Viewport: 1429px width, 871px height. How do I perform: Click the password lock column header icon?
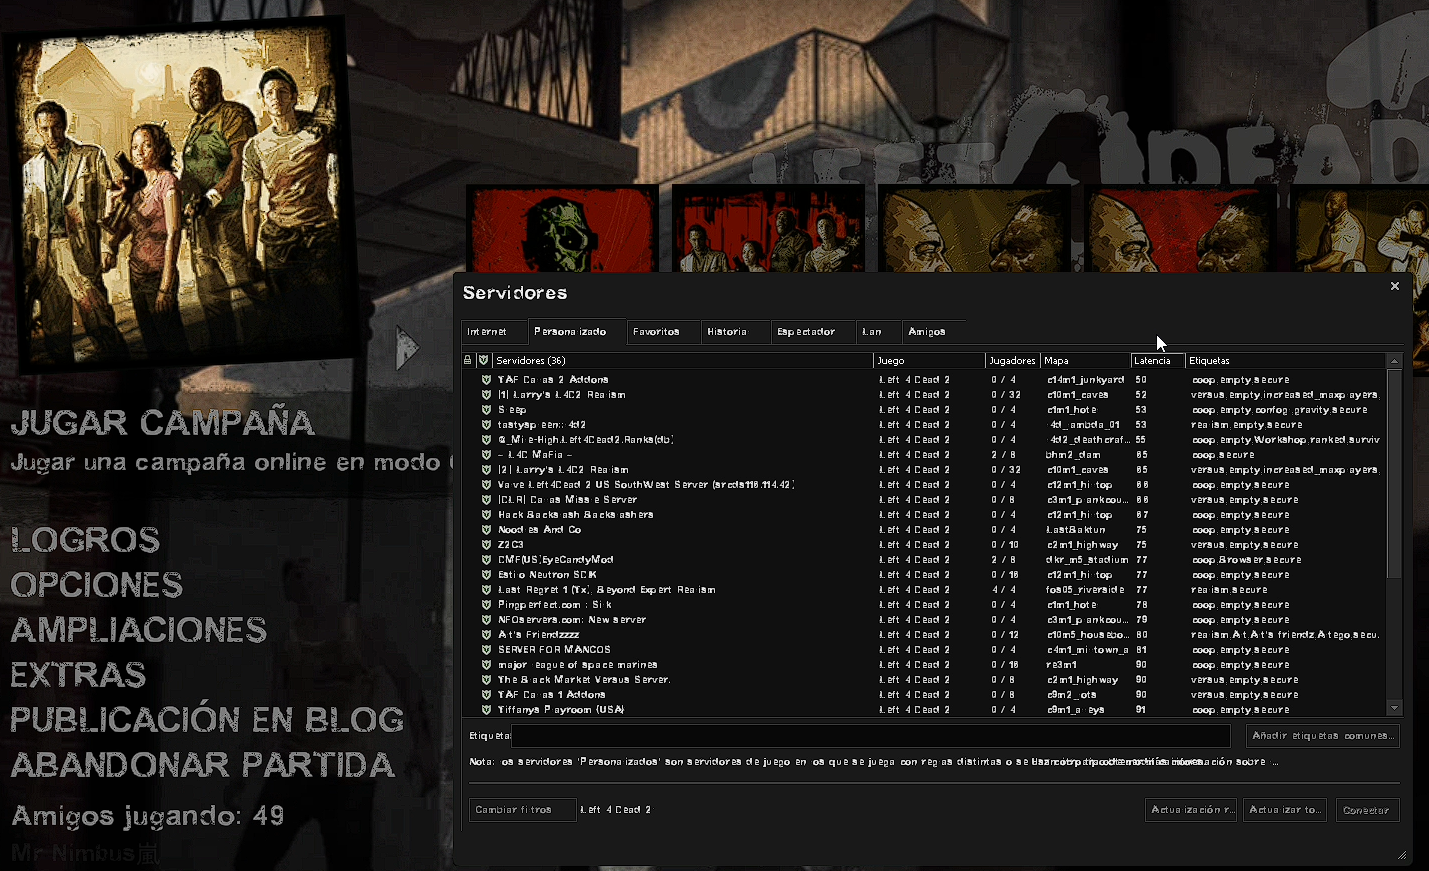pos(467,360)
